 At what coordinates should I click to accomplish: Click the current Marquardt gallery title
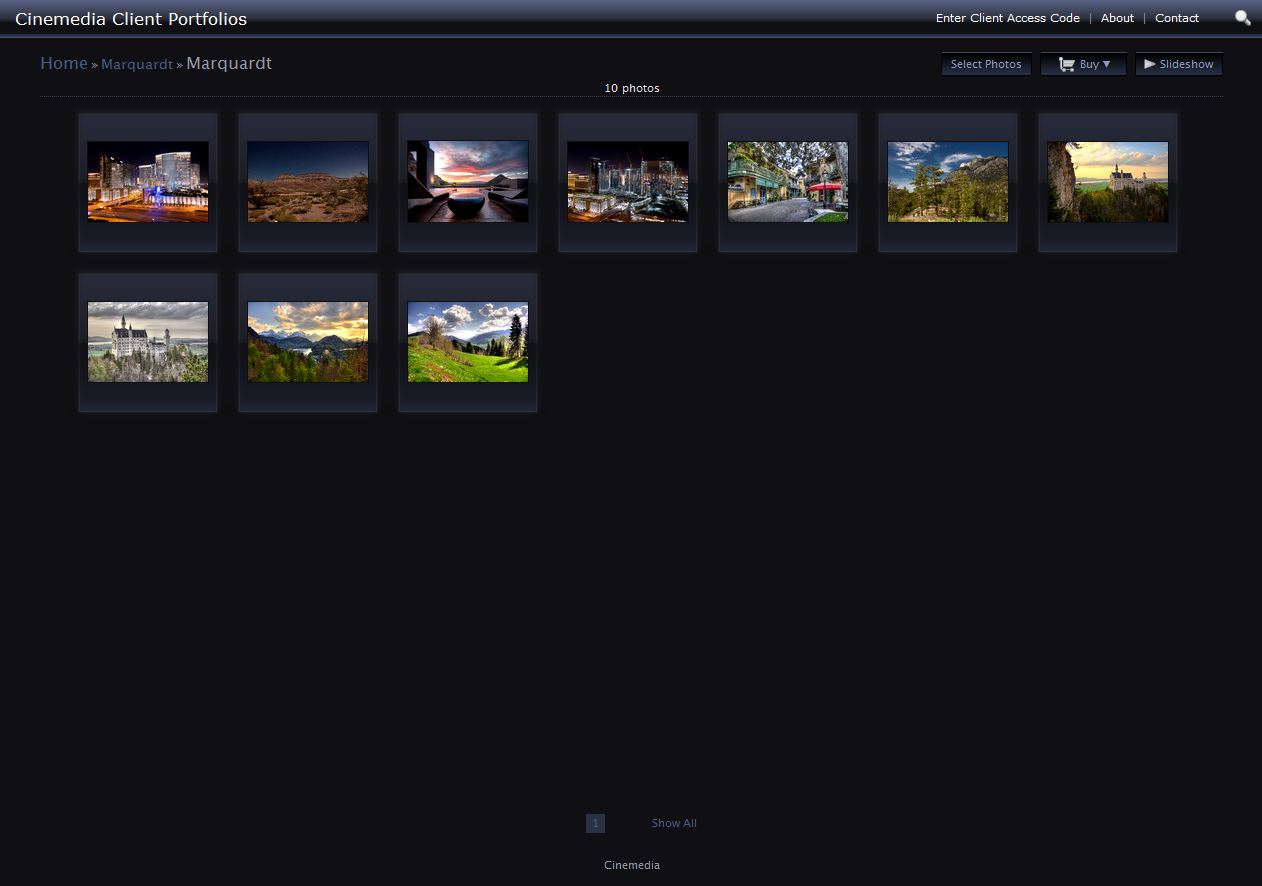coord(229,63)
